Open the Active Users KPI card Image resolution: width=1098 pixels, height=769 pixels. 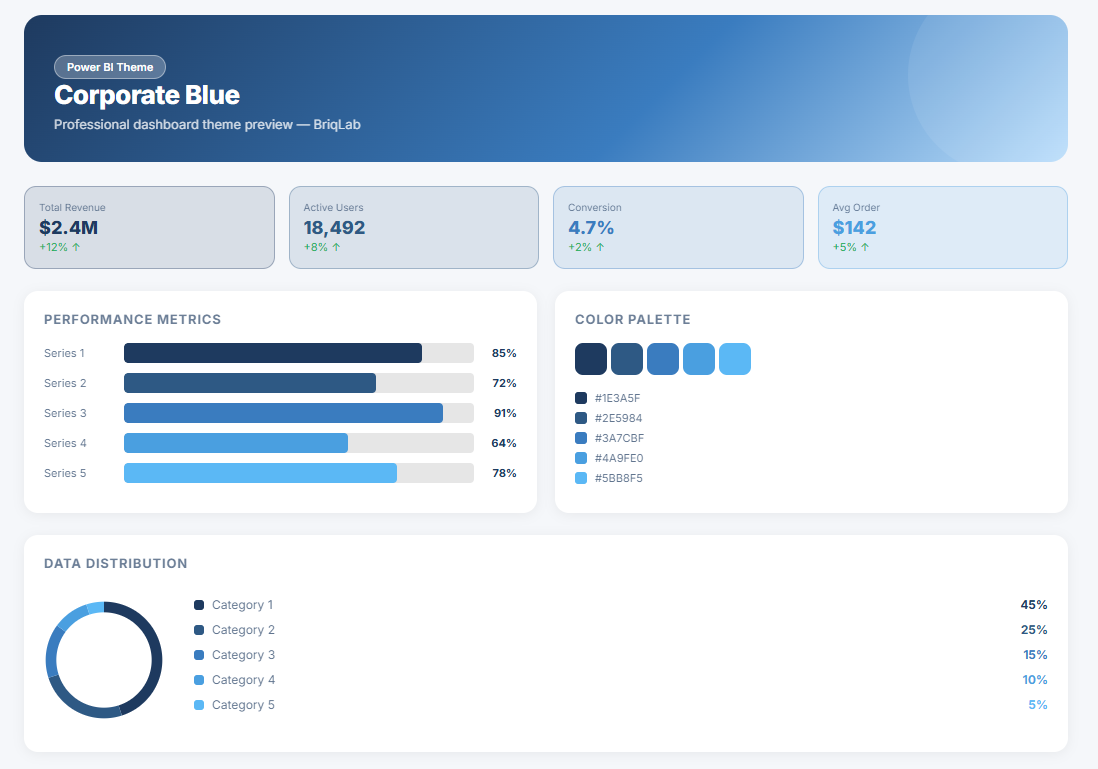tap(413, 227)
